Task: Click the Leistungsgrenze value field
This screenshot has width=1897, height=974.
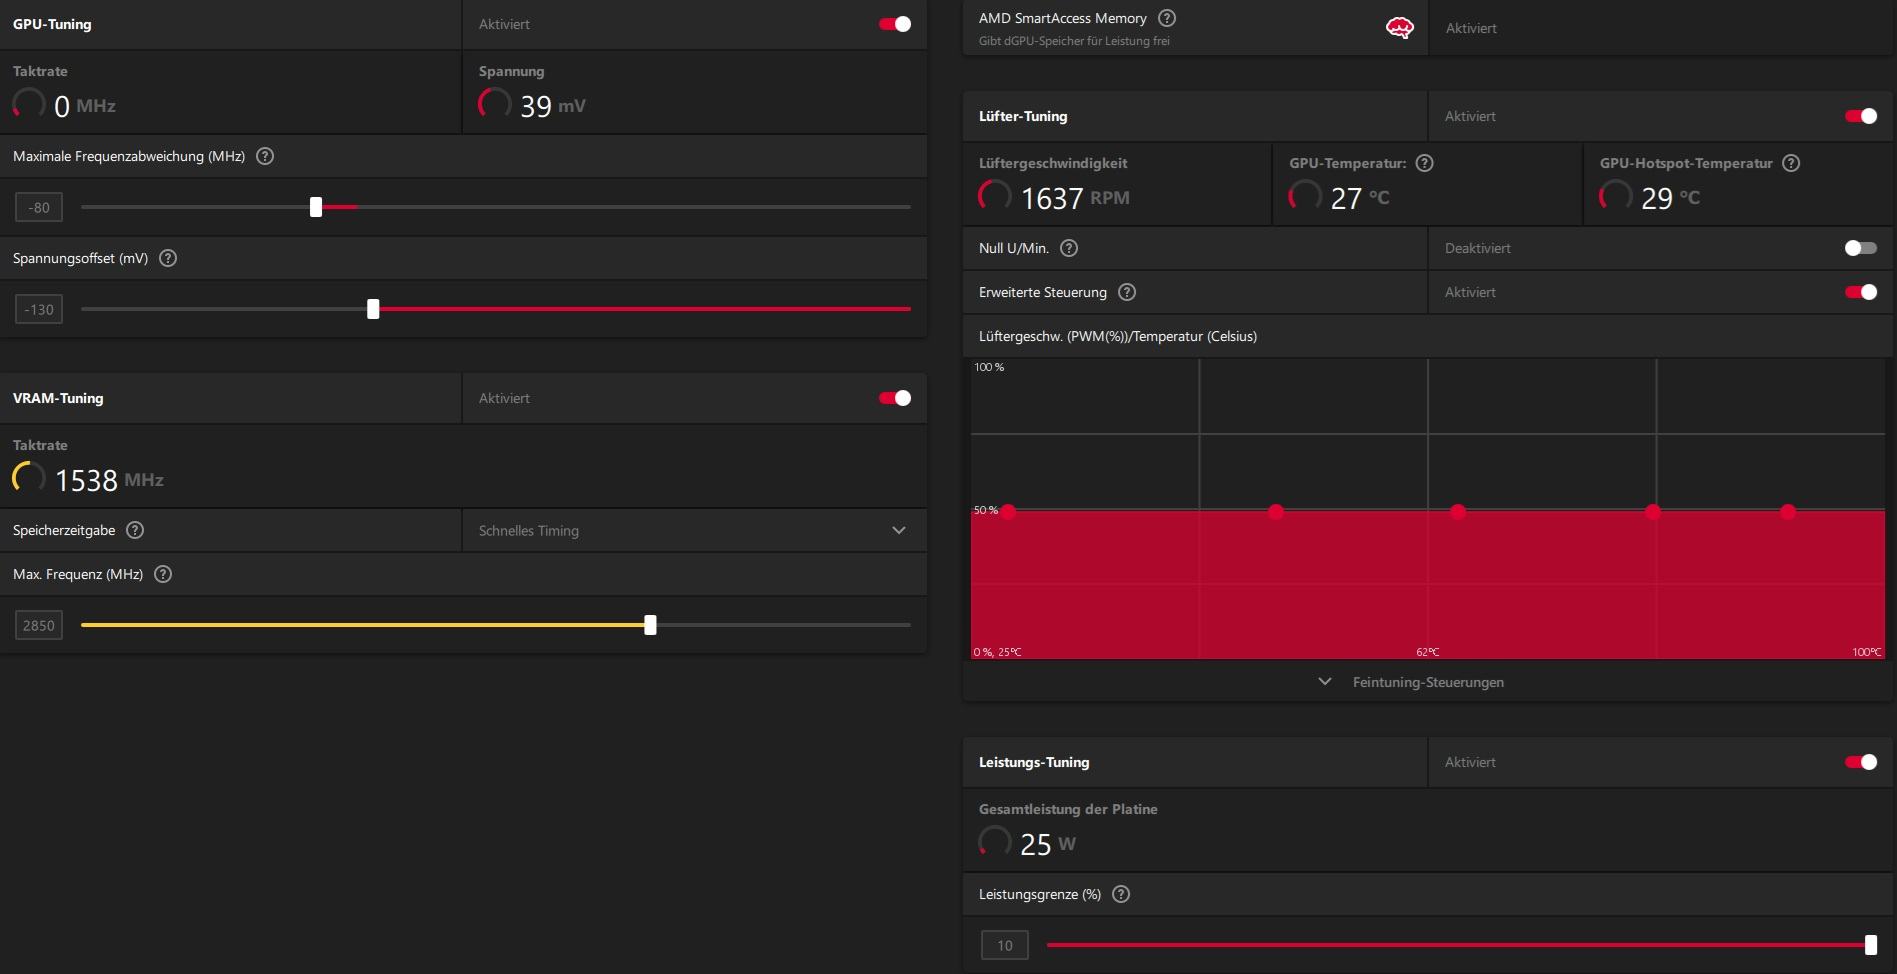Action: [1005, 945]
